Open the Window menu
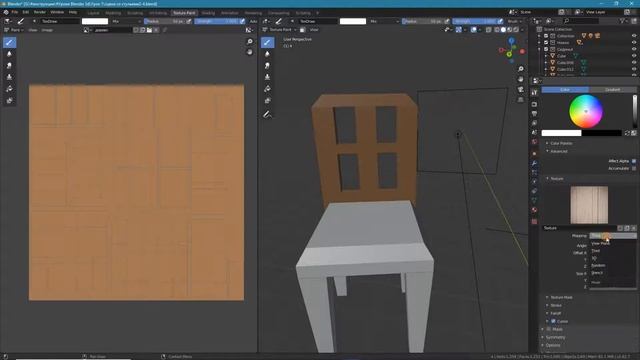640x360 pixels. point(57,12)
